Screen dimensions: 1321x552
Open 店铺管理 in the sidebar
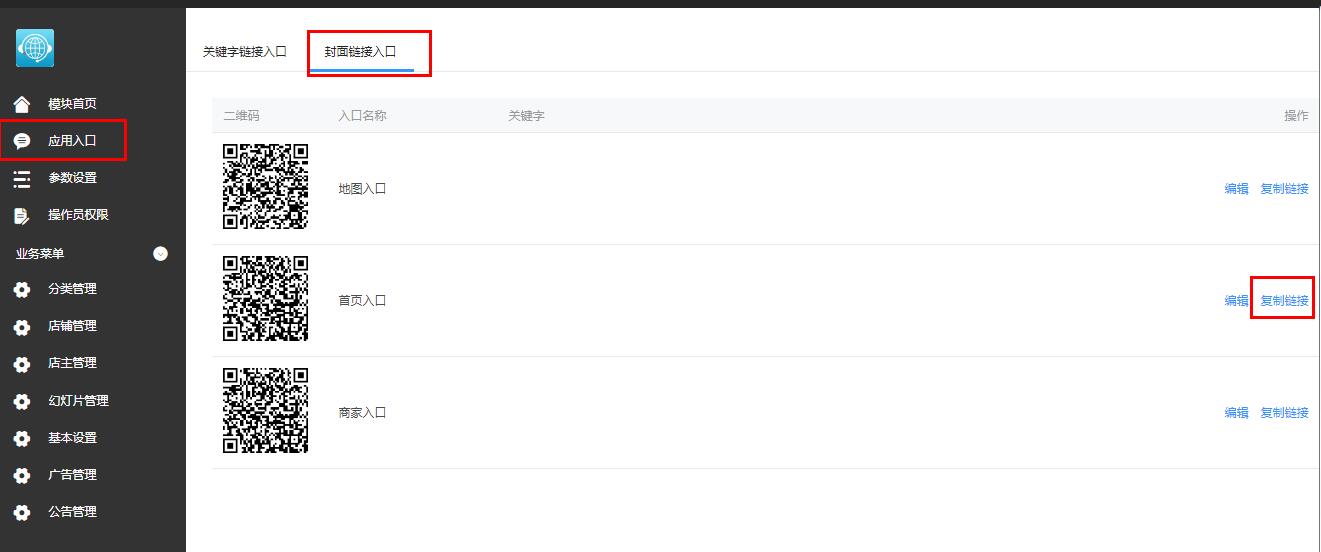coord(73,326)
